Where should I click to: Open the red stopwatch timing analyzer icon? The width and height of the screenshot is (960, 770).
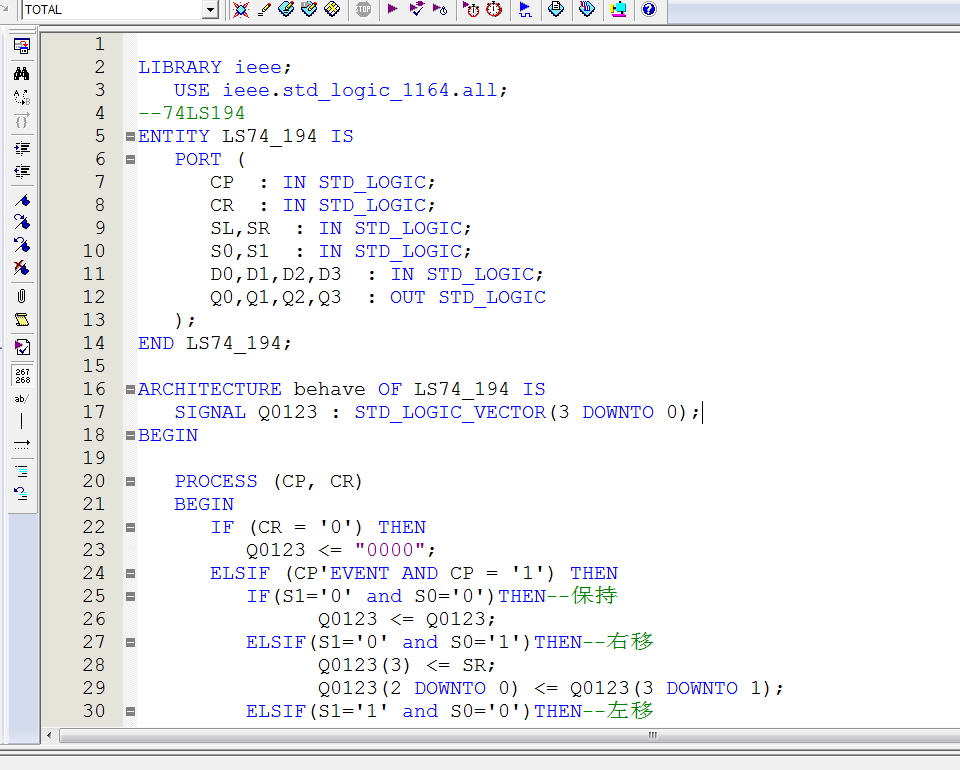(x=494, y=9)
